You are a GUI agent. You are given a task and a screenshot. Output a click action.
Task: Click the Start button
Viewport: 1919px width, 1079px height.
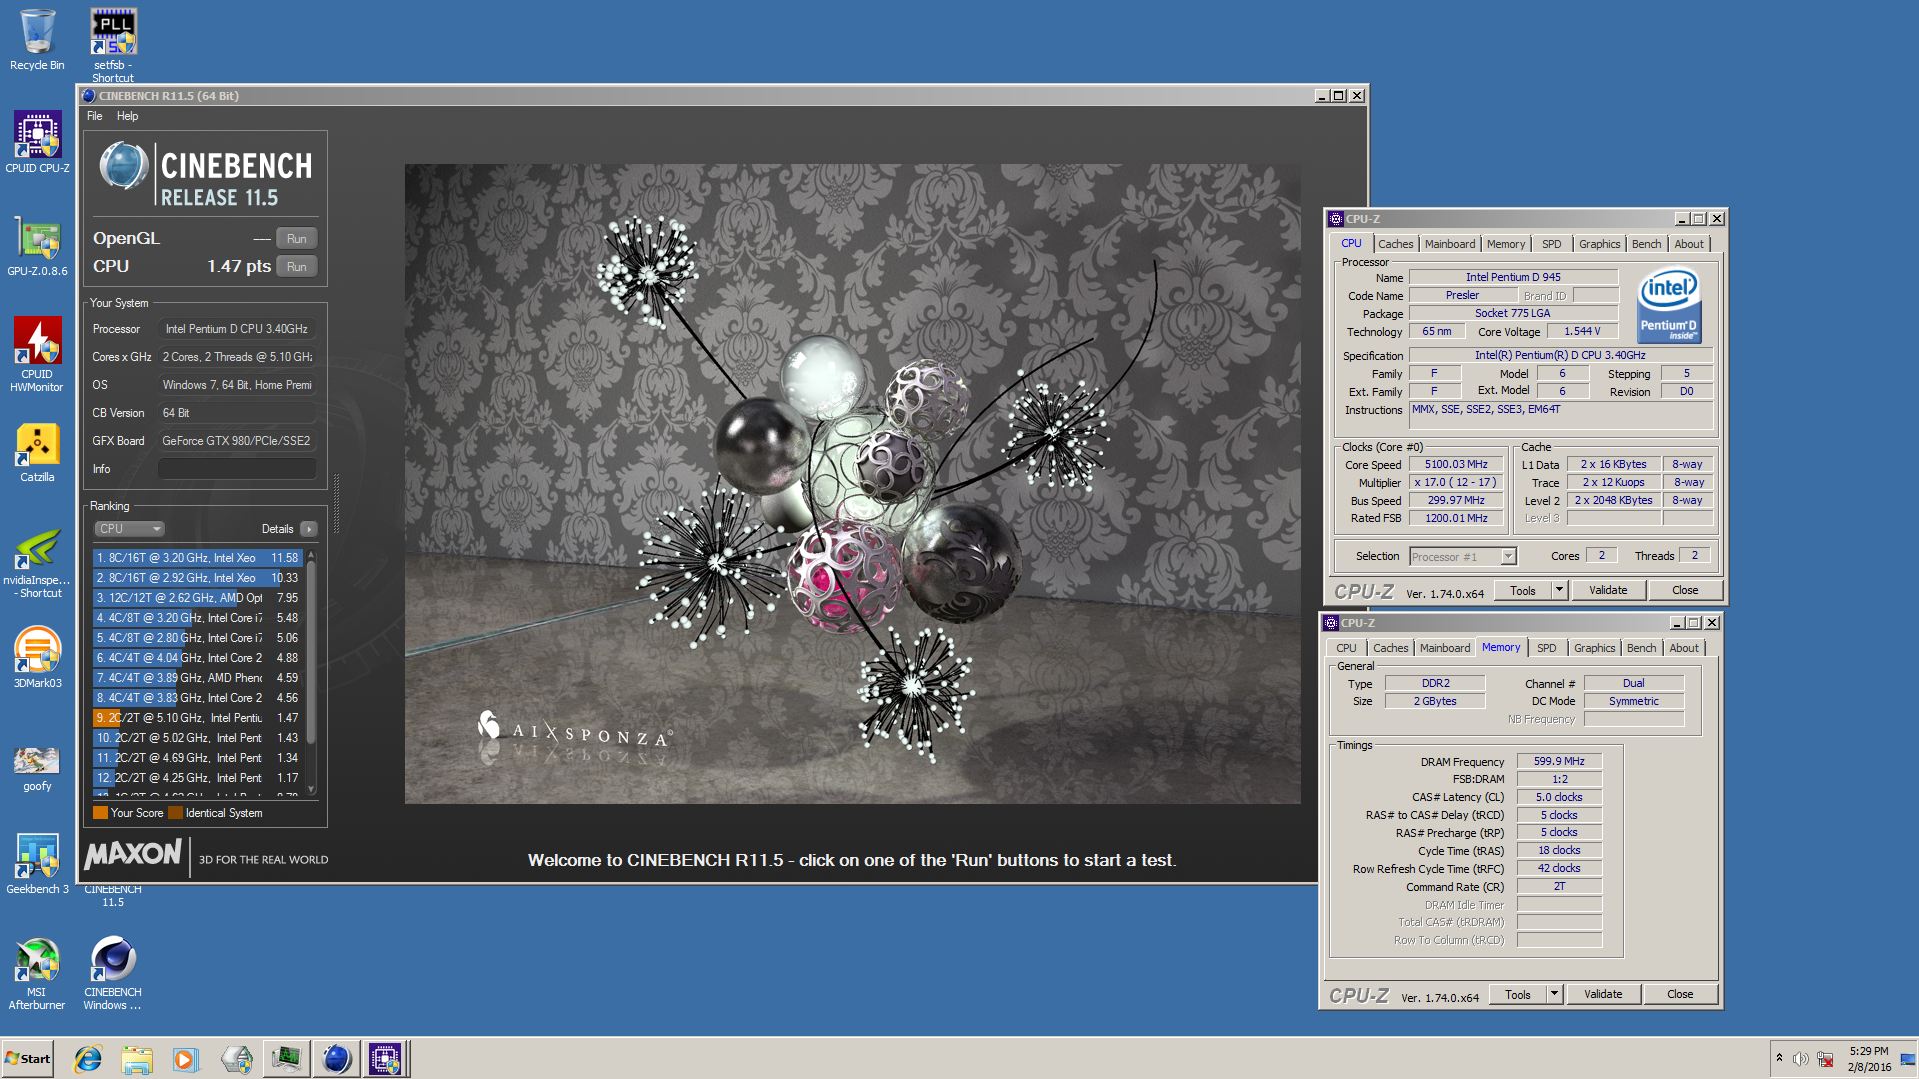(x=27, y=1059)
